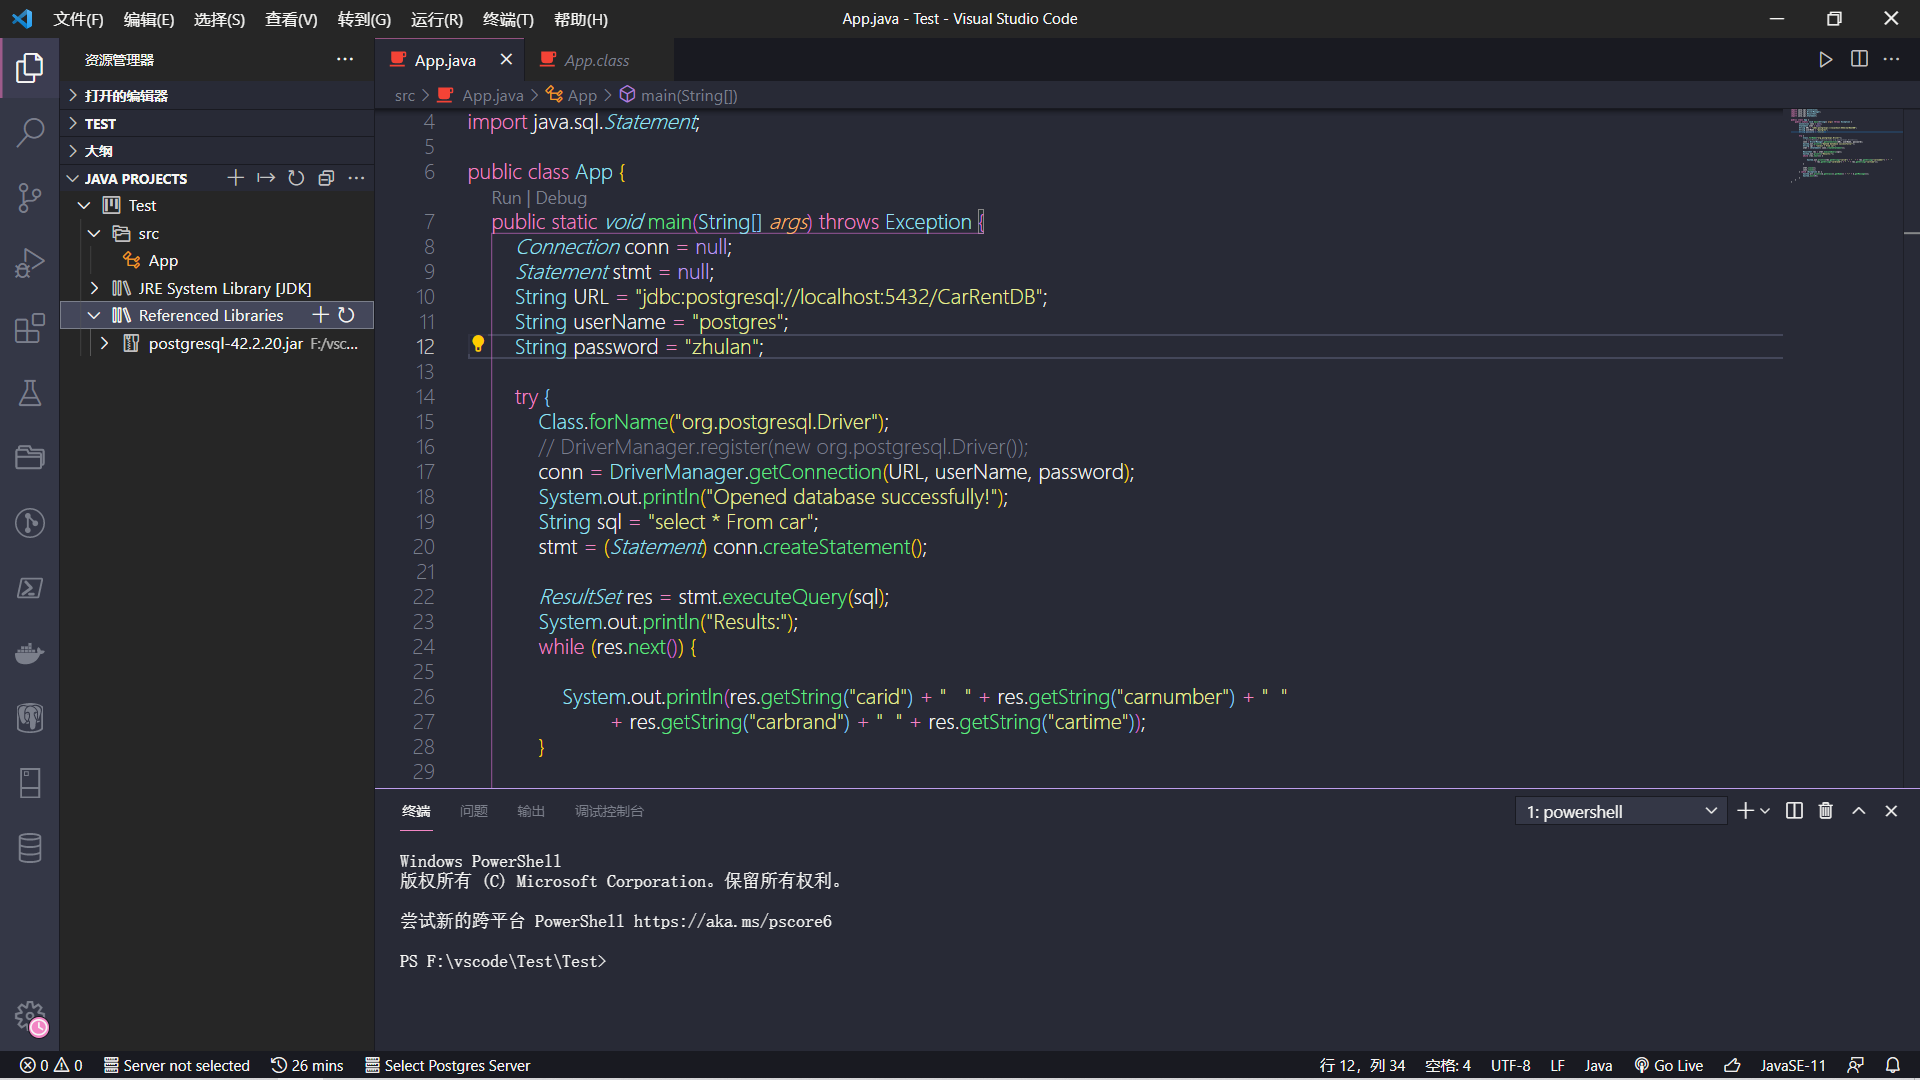Switch to the App.class editor tab
This screenshot has width=1920, height=1080.
point(596,60)
